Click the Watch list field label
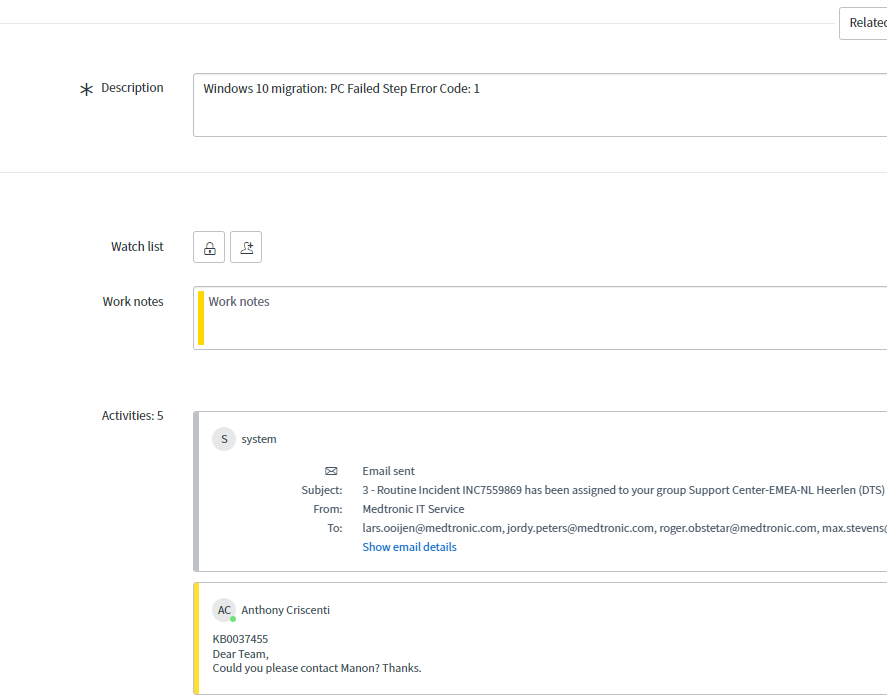The image size is (887, 699). click(x=137, y=247)
